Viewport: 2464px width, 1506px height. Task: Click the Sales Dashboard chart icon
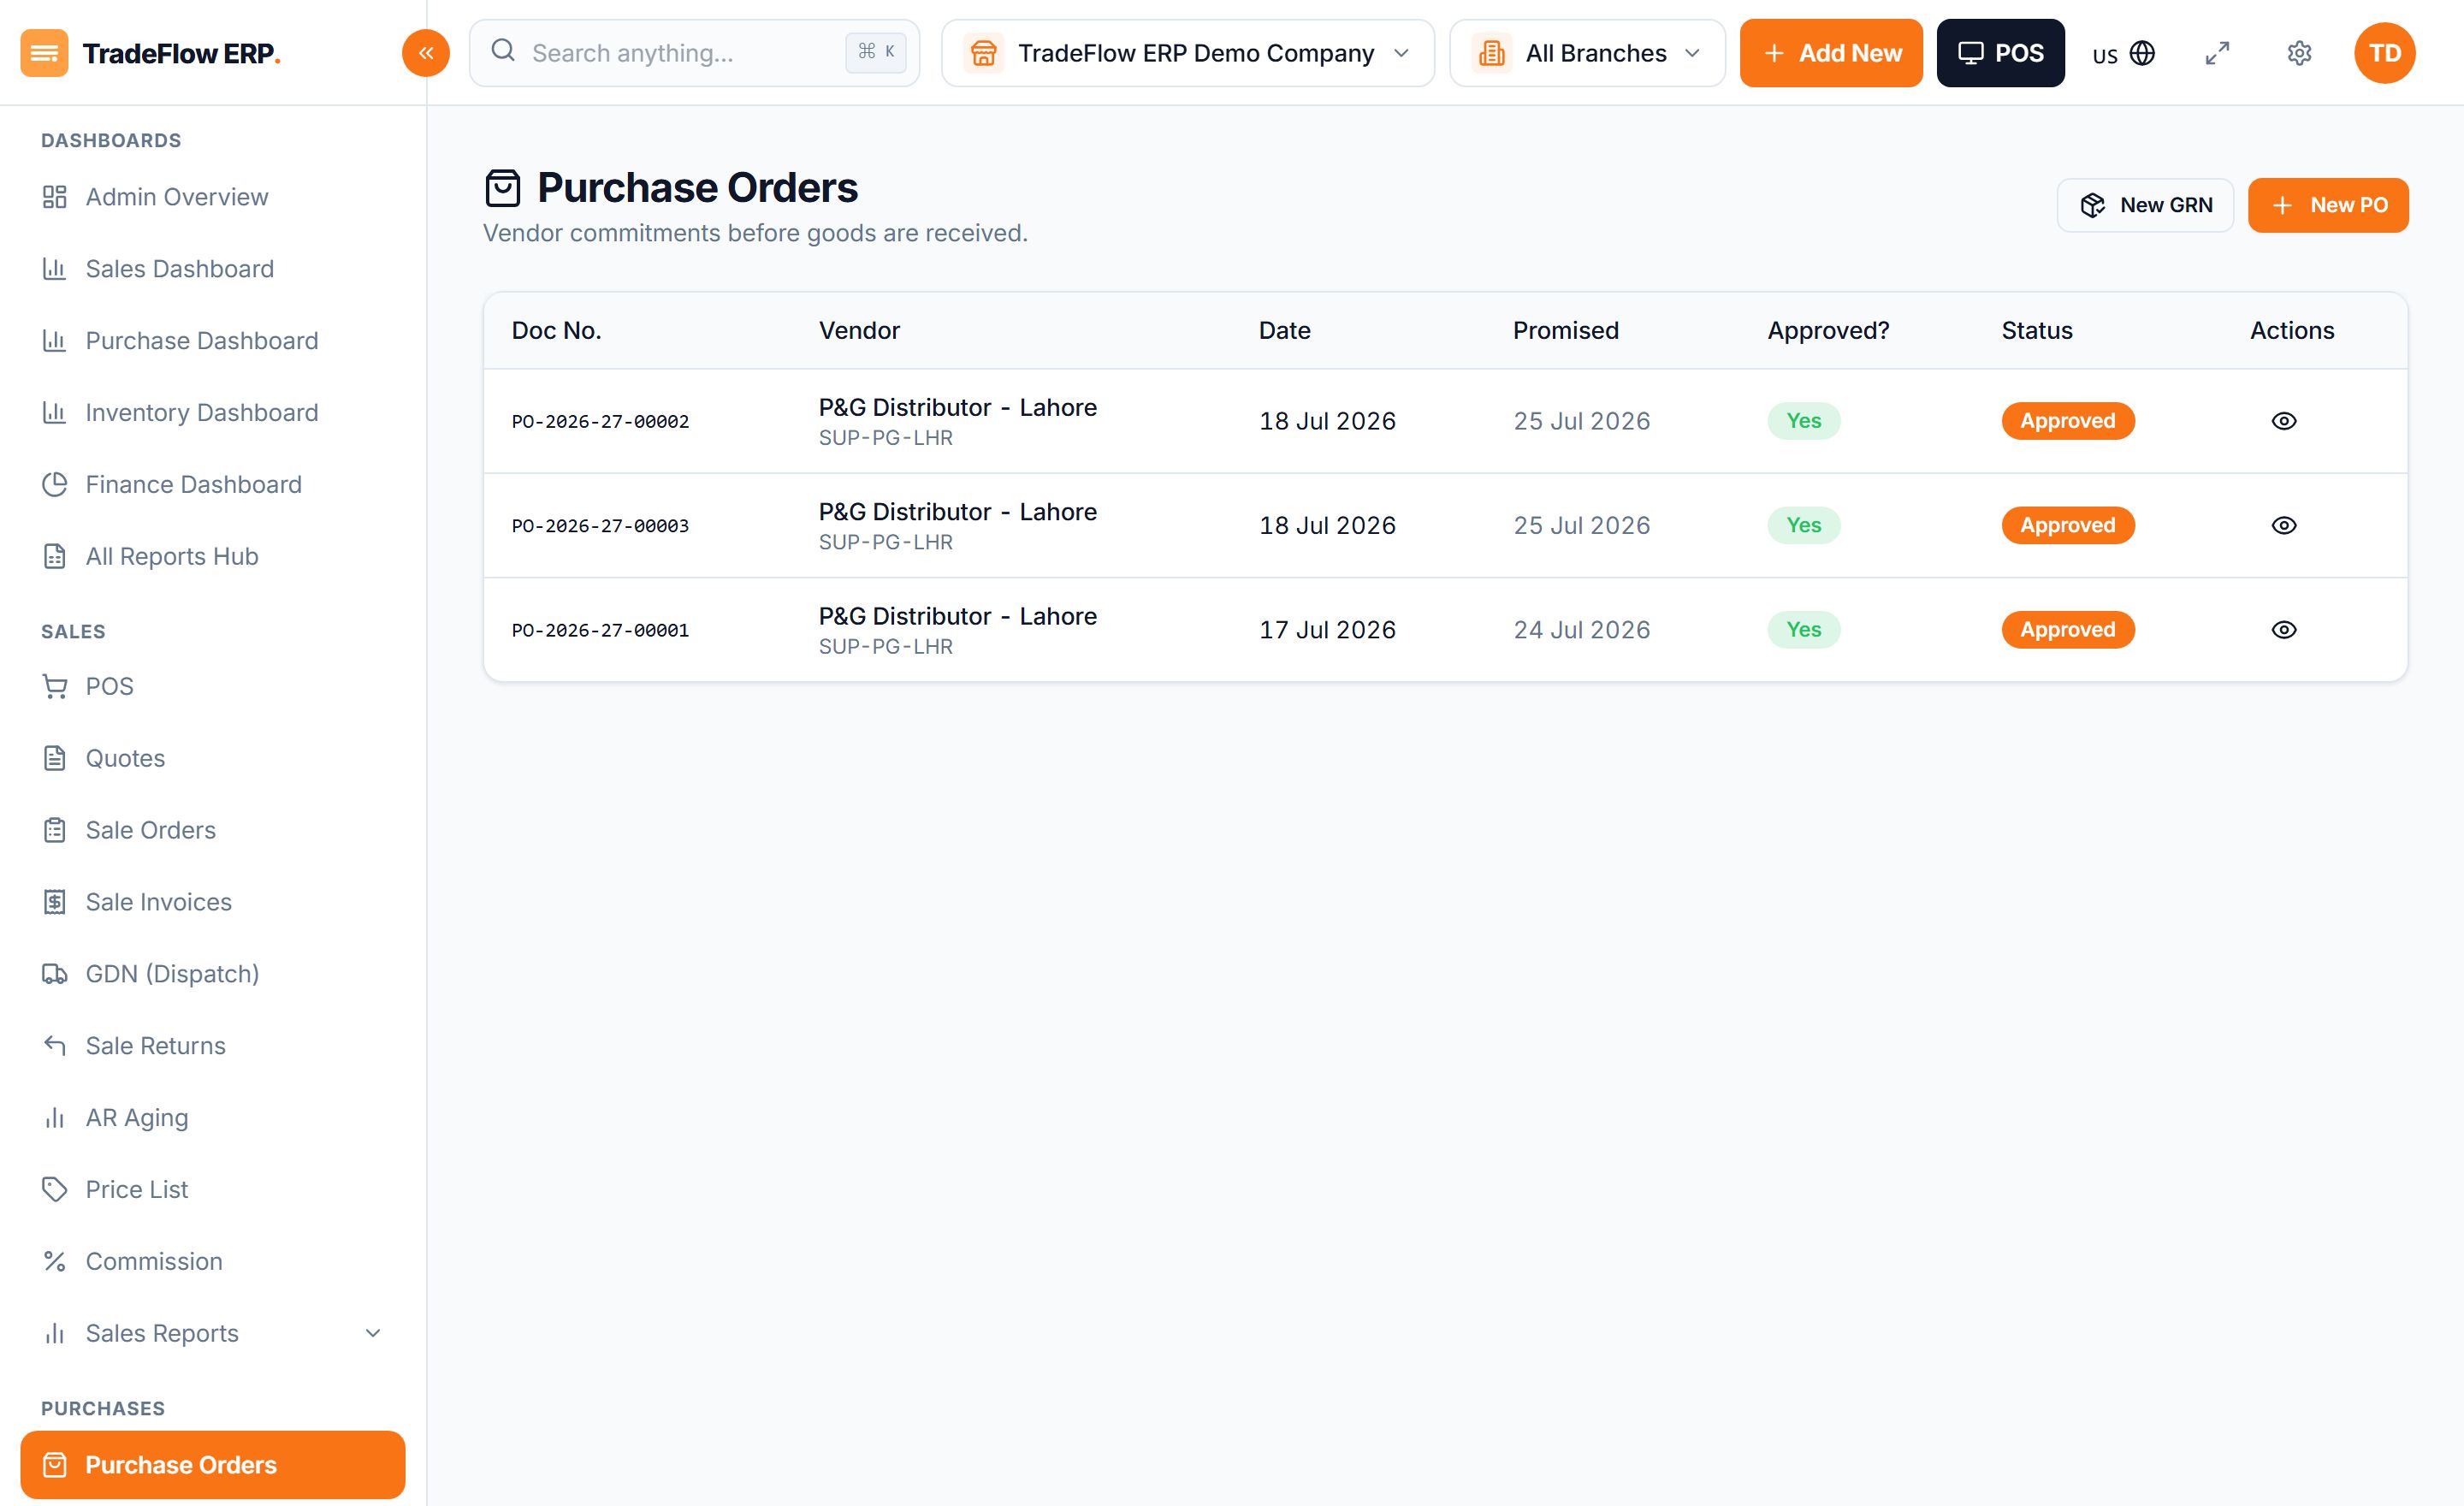[x=54, y=269]
